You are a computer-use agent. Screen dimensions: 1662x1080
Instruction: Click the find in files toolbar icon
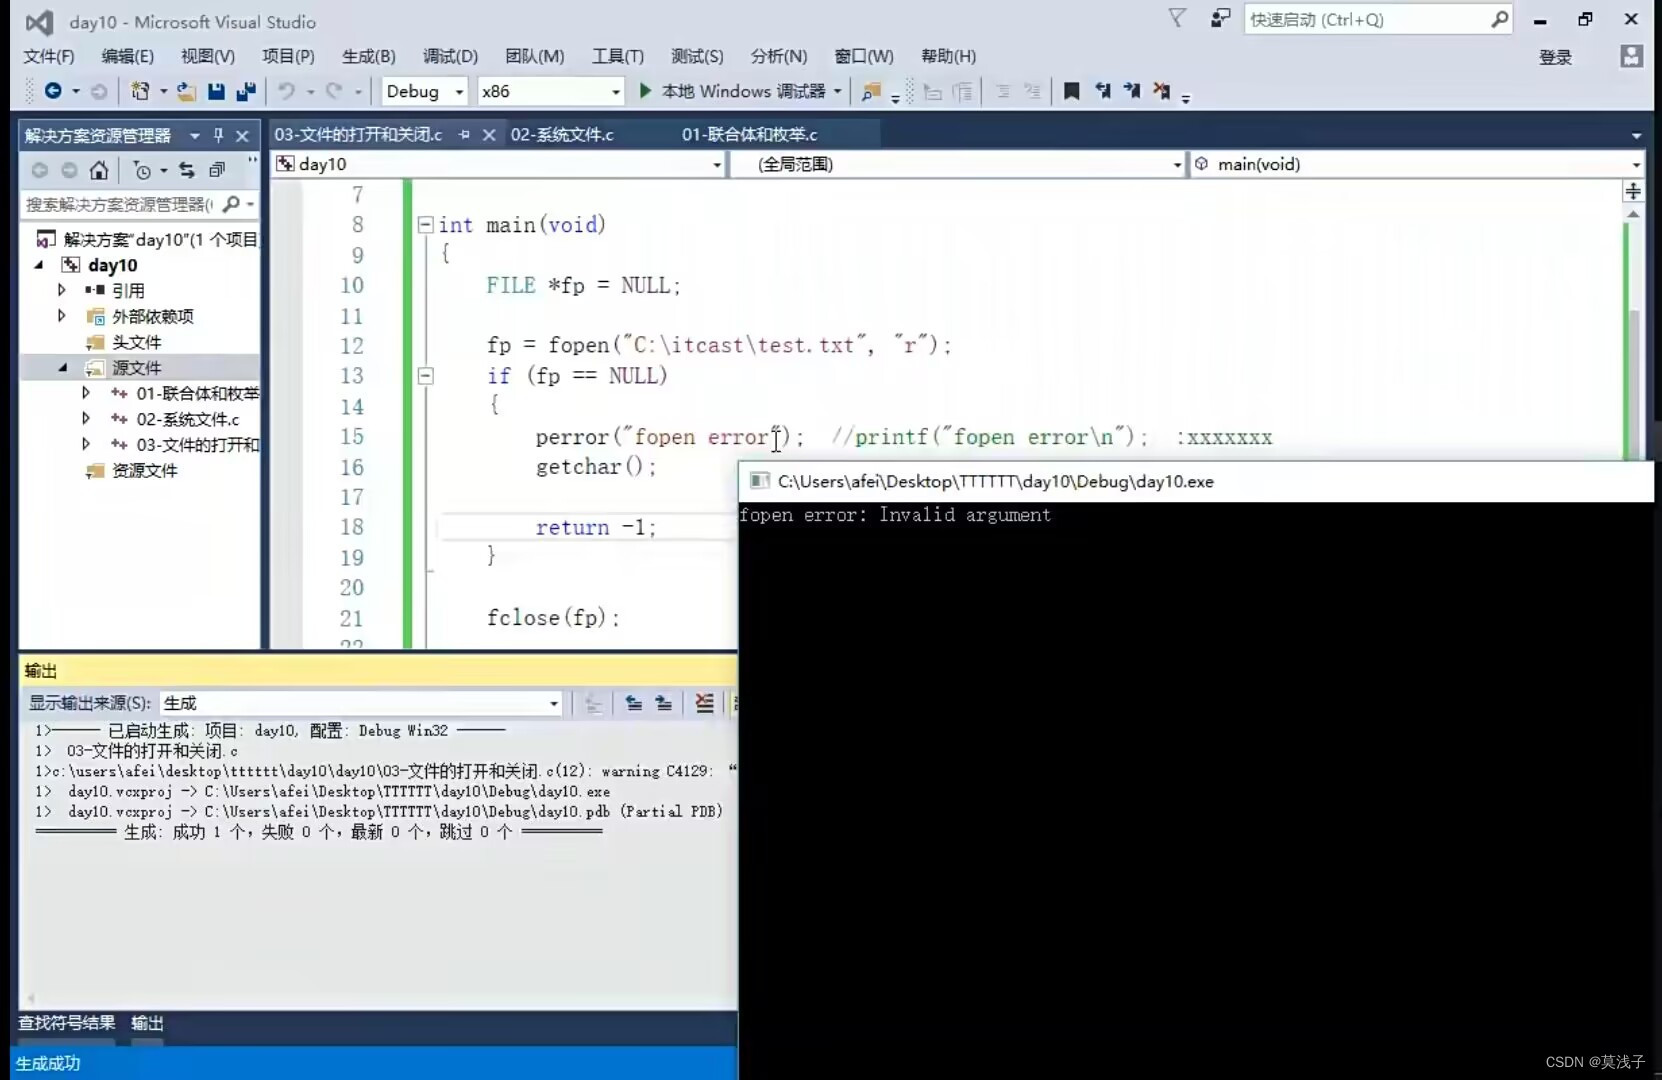871,92
